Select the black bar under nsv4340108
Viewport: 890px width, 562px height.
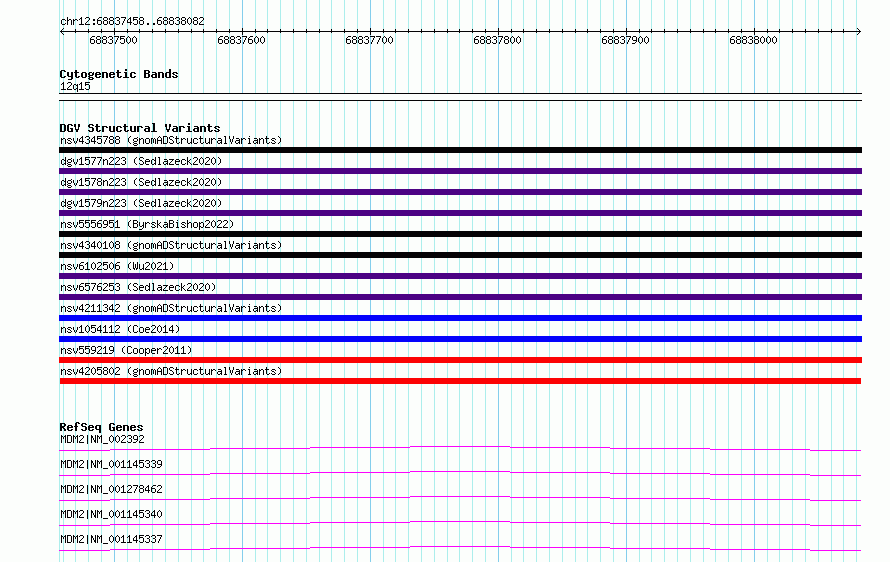[460, 255]
